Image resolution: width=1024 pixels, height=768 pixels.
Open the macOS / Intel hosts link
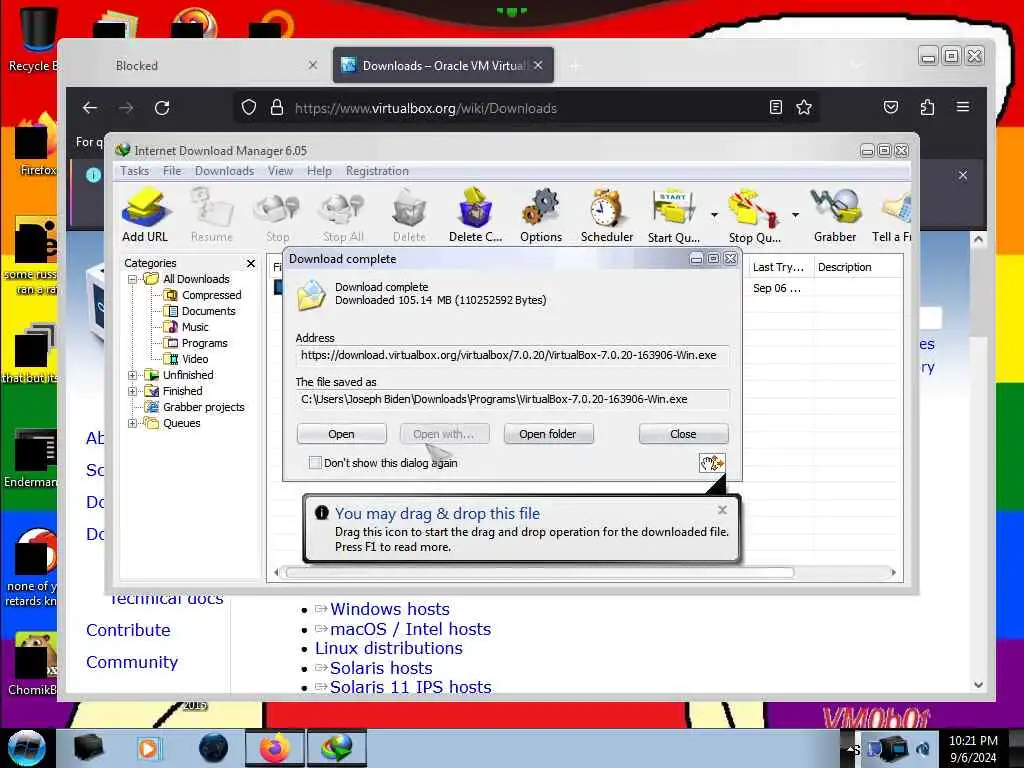[x=410, y=630]
